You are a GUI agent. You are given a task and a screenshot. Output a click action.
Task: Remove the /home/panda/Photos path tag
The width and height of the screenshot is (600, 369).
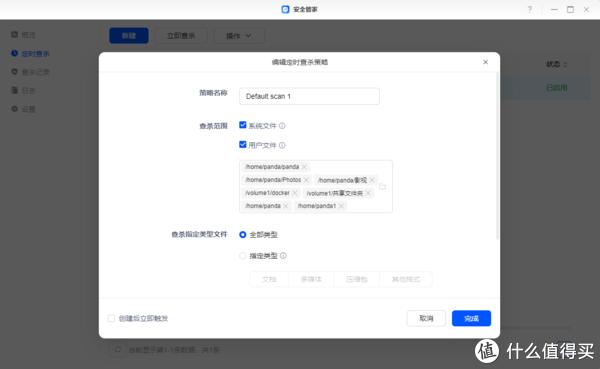tap(306, 180)
